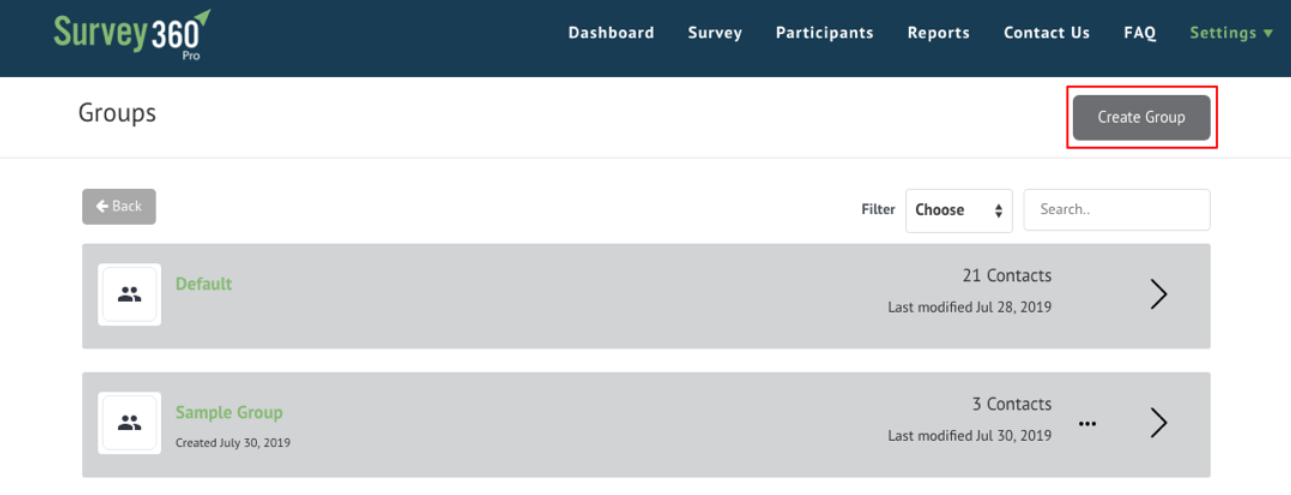
Task: Navigate to Participants page
Action: [824, 33]
